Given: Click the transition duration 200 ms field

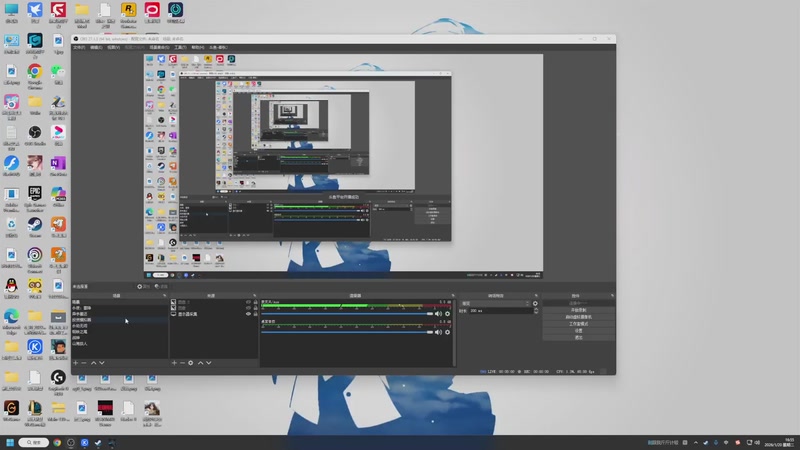Looking at the screenshot, I should 499,311.
